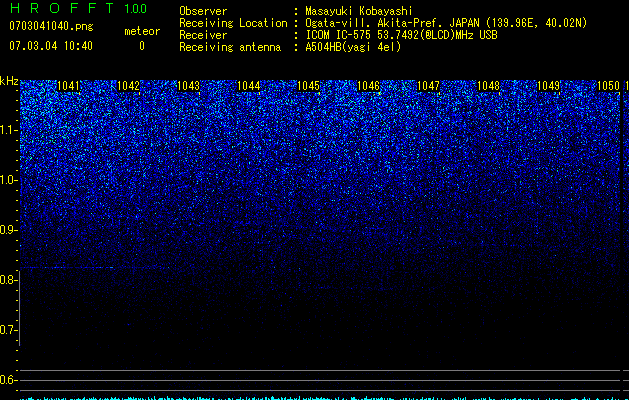Select the Ogata-vill. Akita-Pref. JAPAN location text

pyautogui.click(x=446, y=23)
